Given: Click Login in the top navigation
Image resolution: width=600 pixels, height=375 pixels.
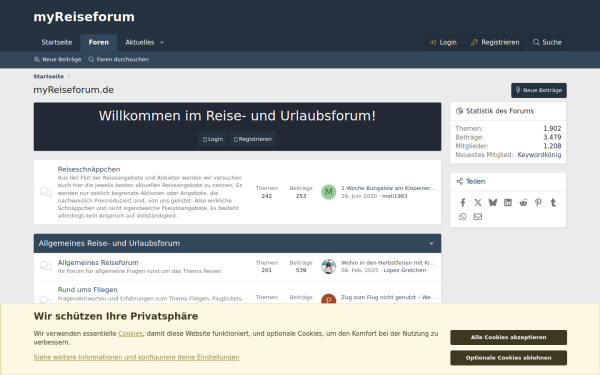Looking at the screenshot, I should (443, 42).
